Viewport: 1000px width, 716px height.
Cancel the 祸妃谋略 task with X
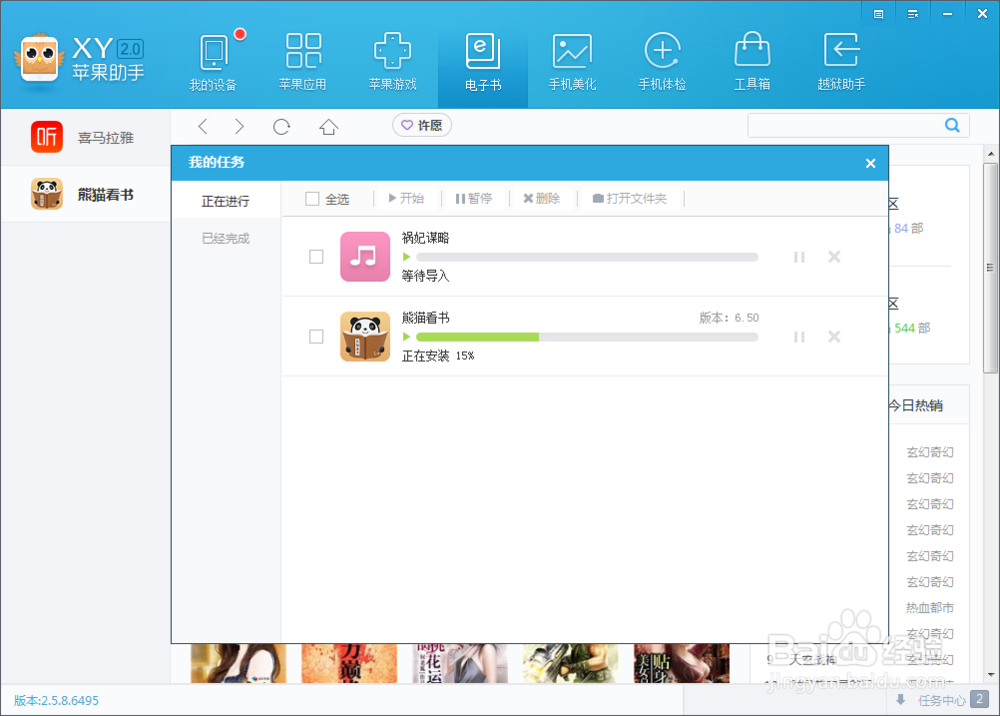[834, 257]
